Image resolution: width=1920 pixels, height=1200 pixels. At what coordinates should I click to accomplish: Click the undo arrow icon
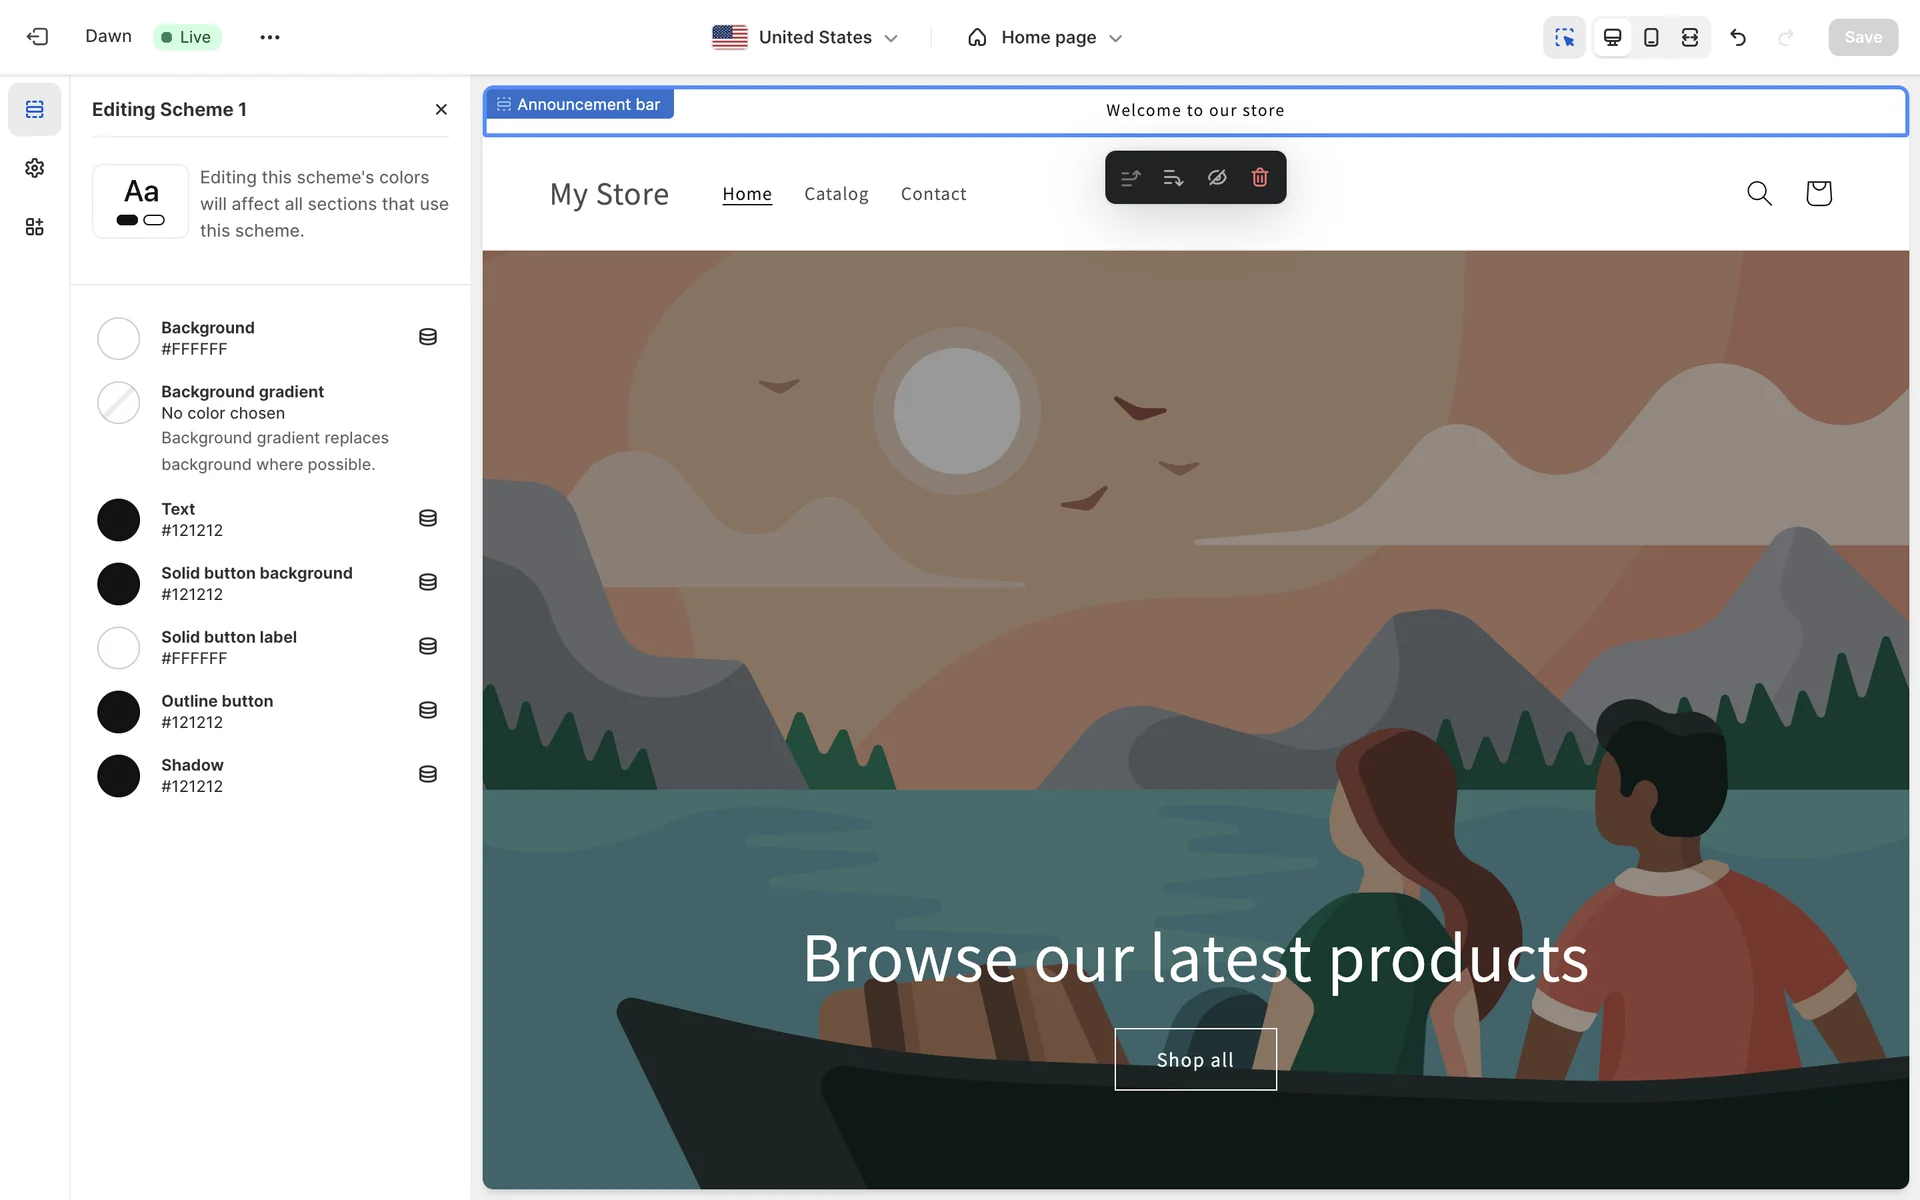(x=1738, y=37)
